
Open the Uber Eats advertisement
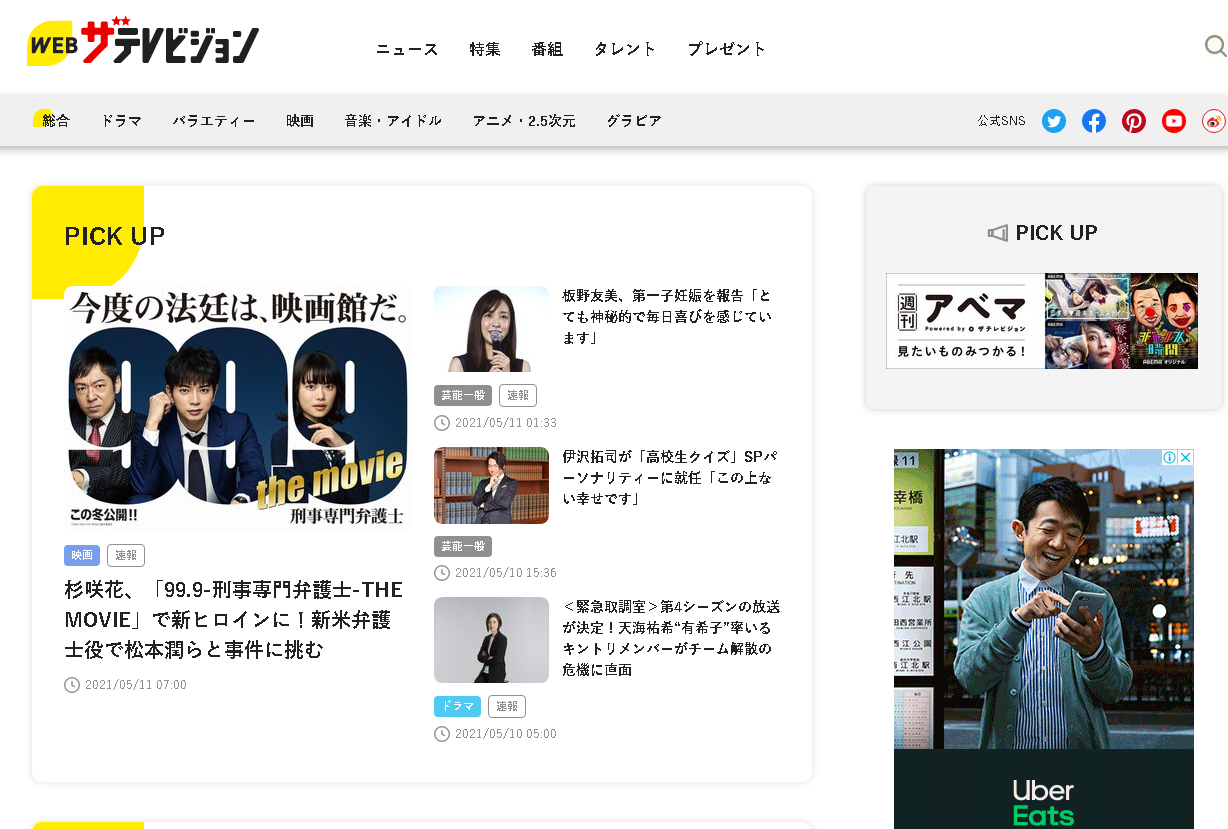(x=1044, y=639)
